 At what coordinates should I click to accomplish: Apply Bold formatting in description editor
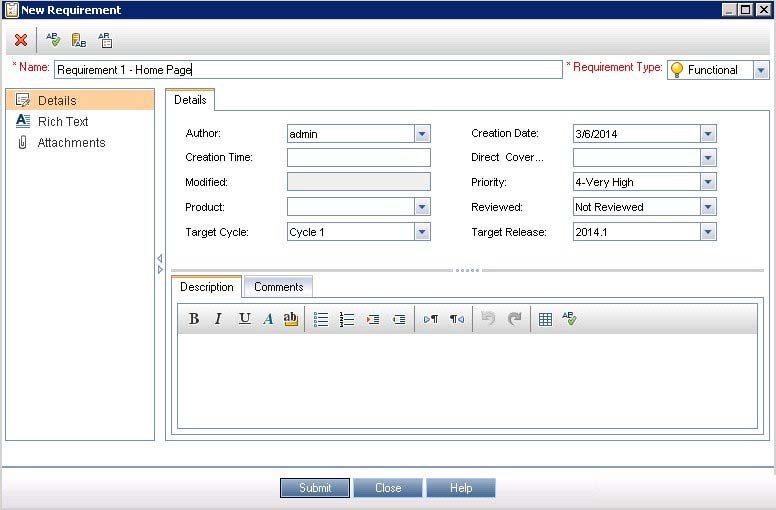[194, 319]
